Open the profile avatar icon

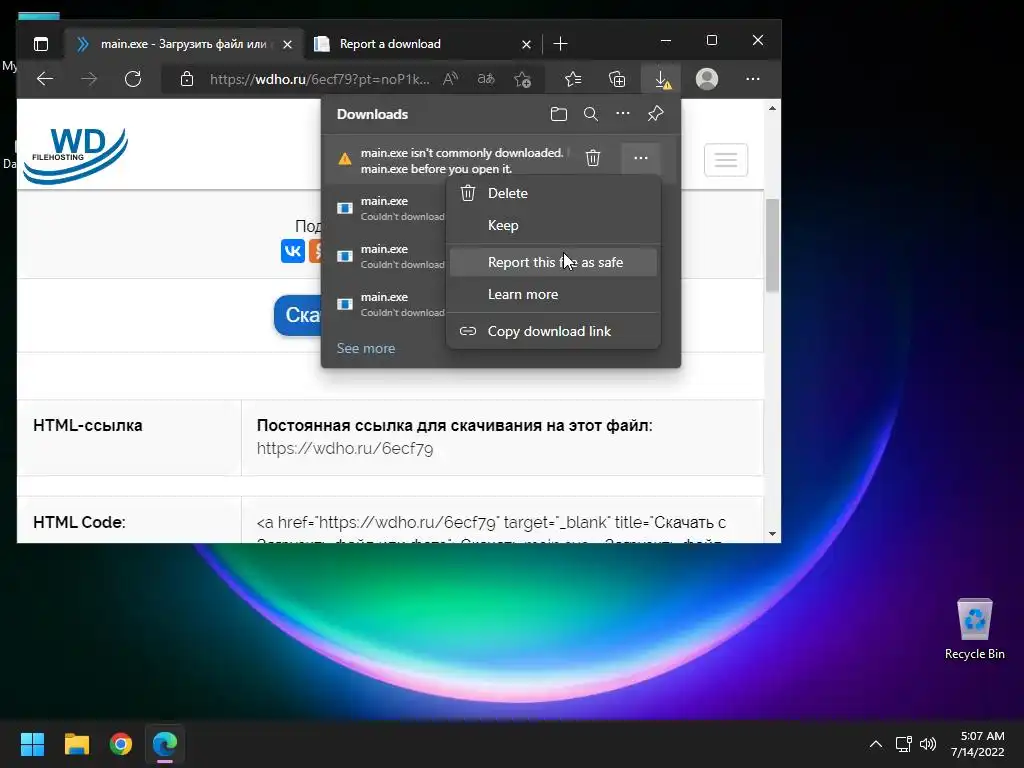[707, 79]
